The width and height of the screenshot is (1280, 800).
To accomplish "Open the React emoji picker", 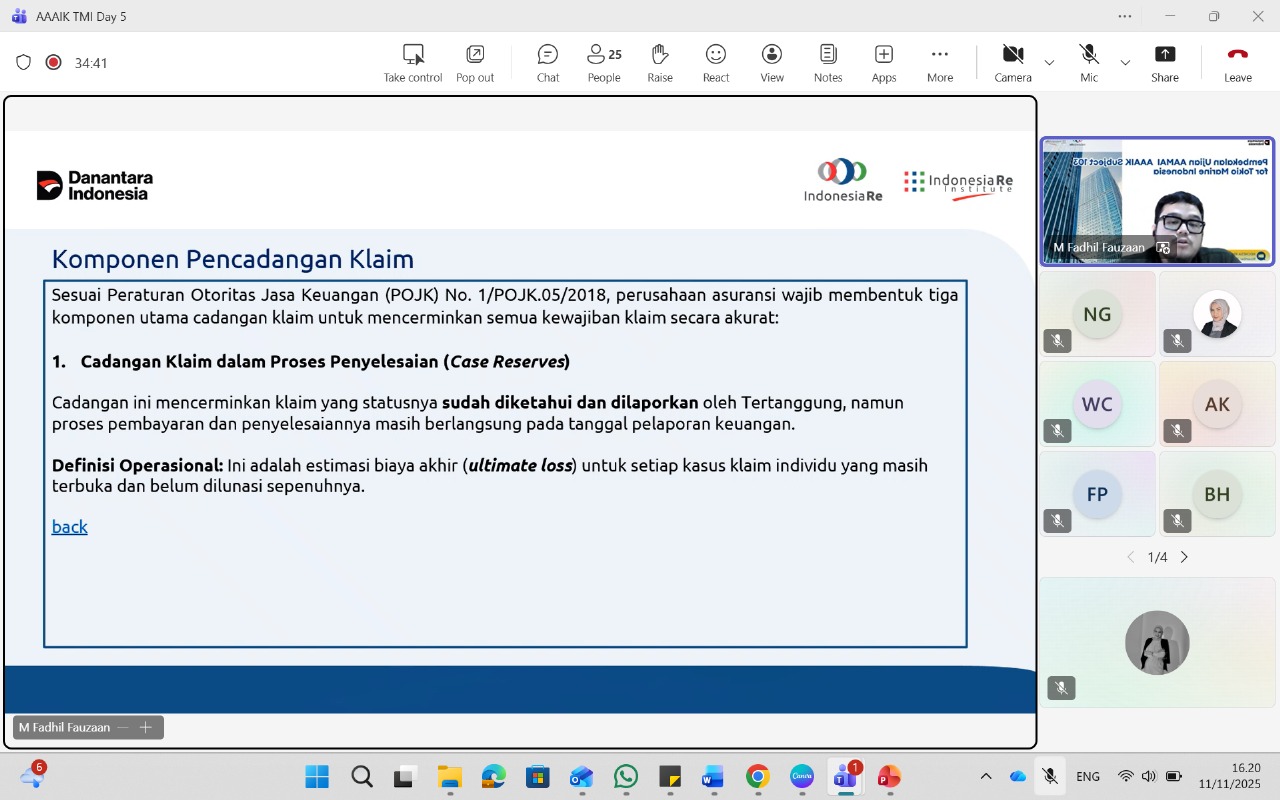I will pyautogui.click(x=715, y=63).
